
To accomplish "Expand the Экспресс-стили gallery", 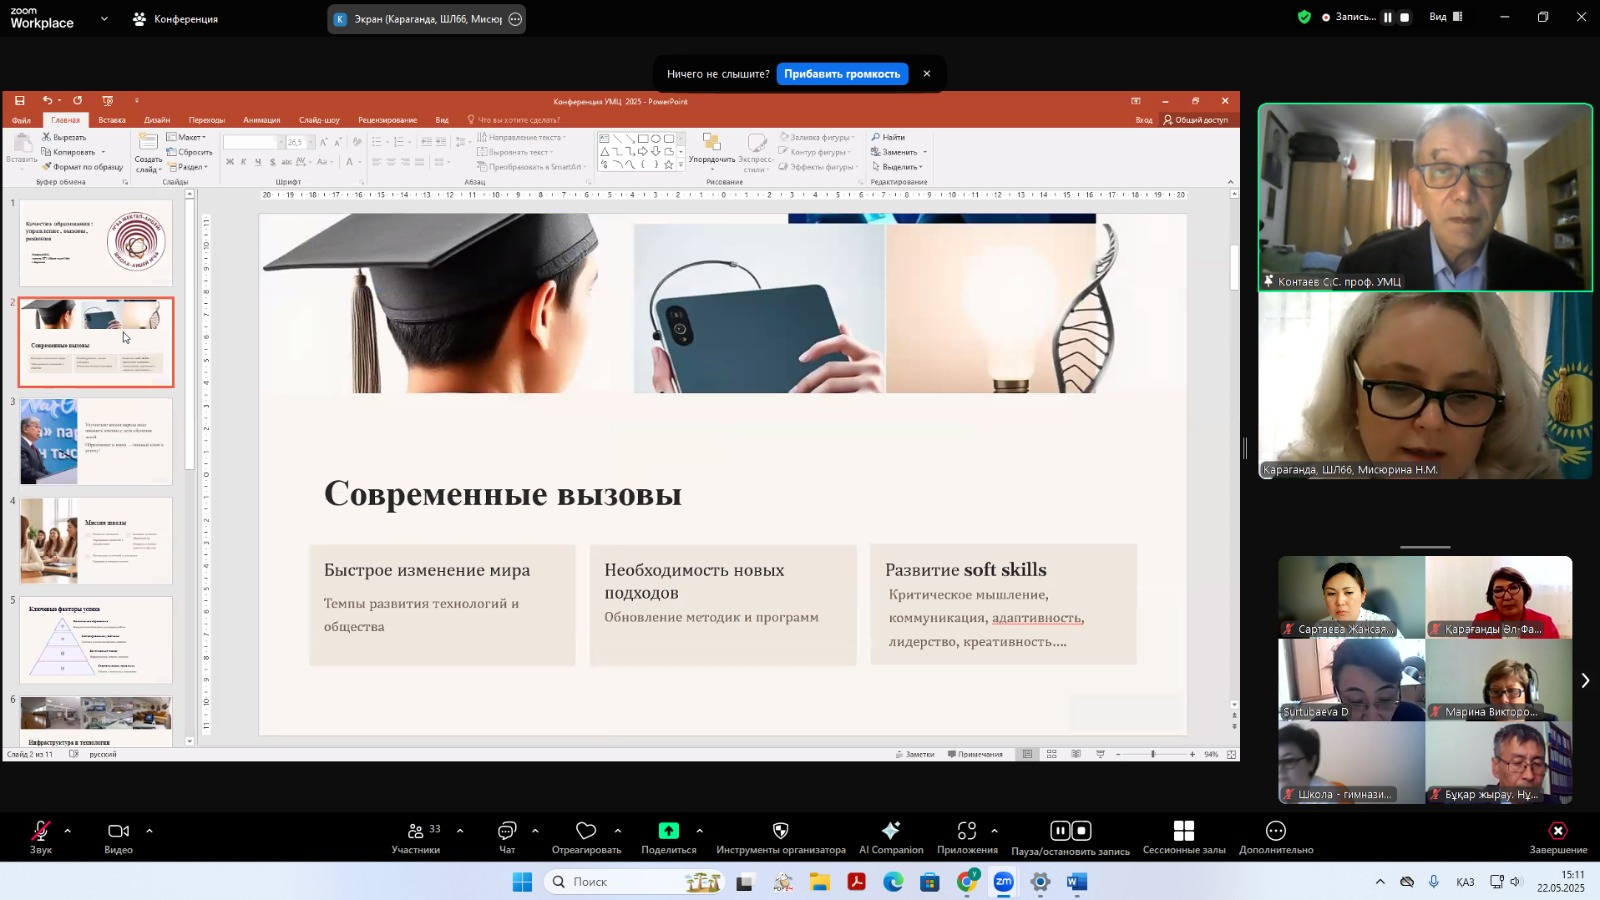I will click(757, 157).
